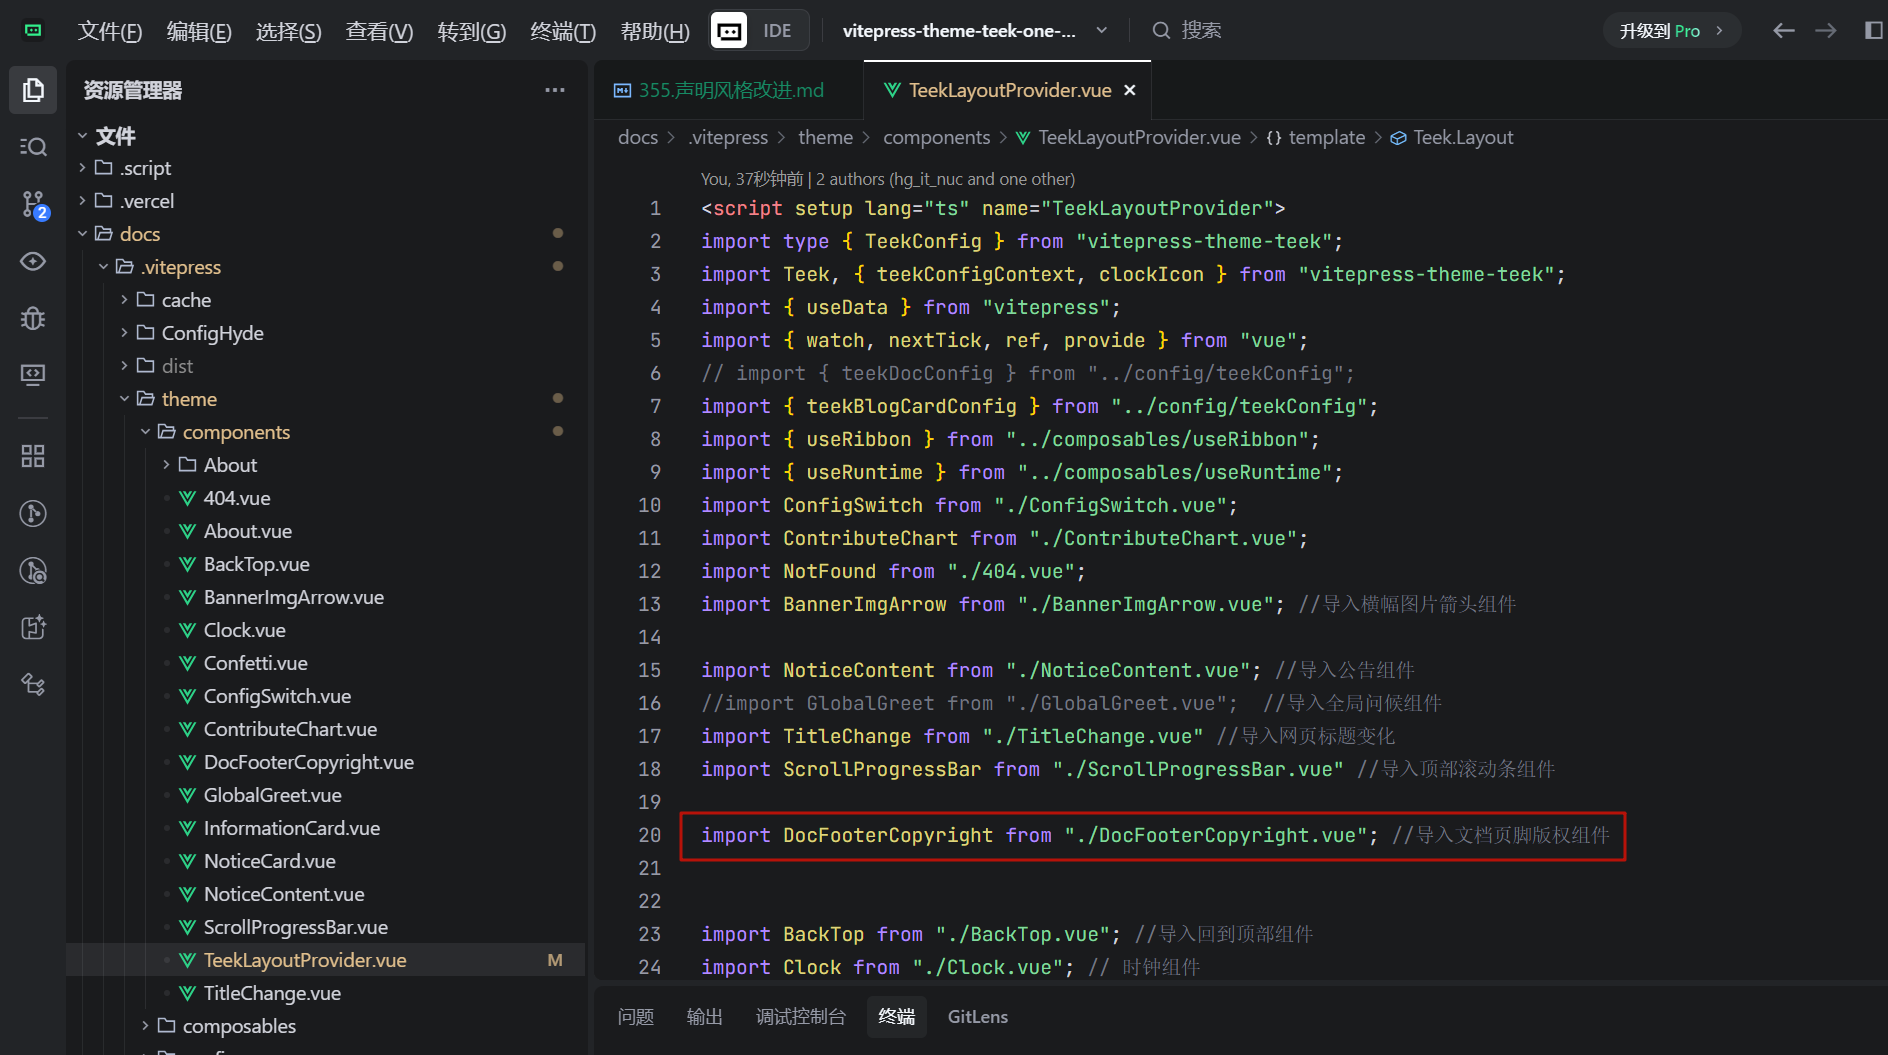Click the Upgrade to Pro button

pyautogui.click(x=1671, y=31)
